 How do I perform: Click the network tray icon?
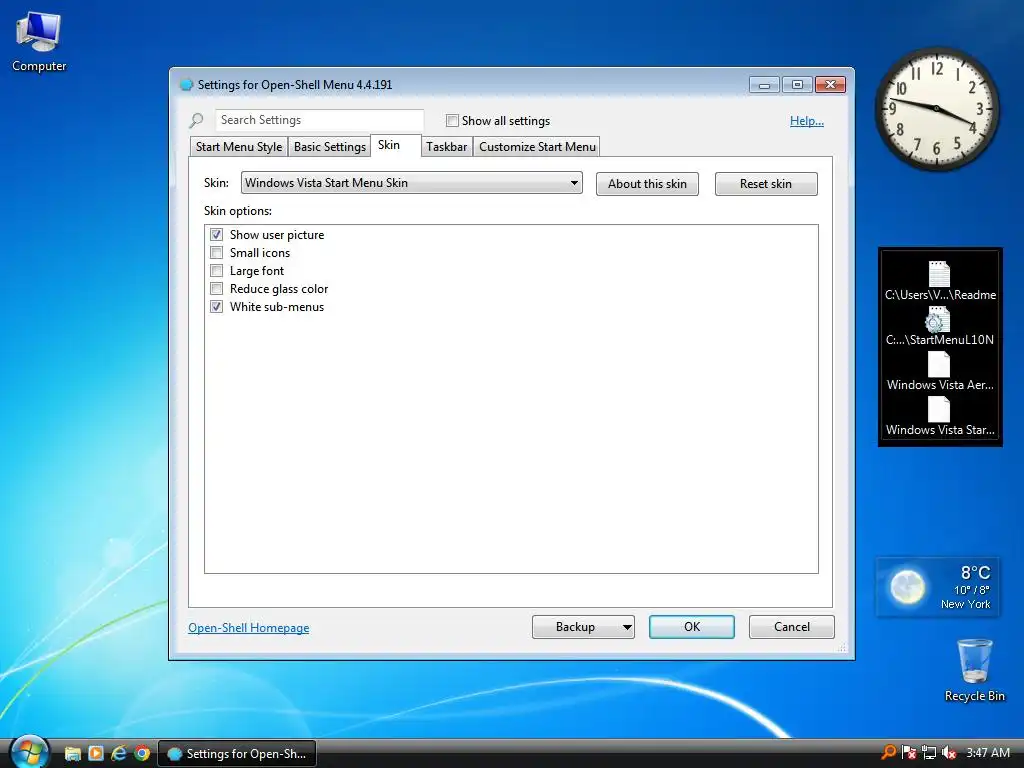pos(929,753)
